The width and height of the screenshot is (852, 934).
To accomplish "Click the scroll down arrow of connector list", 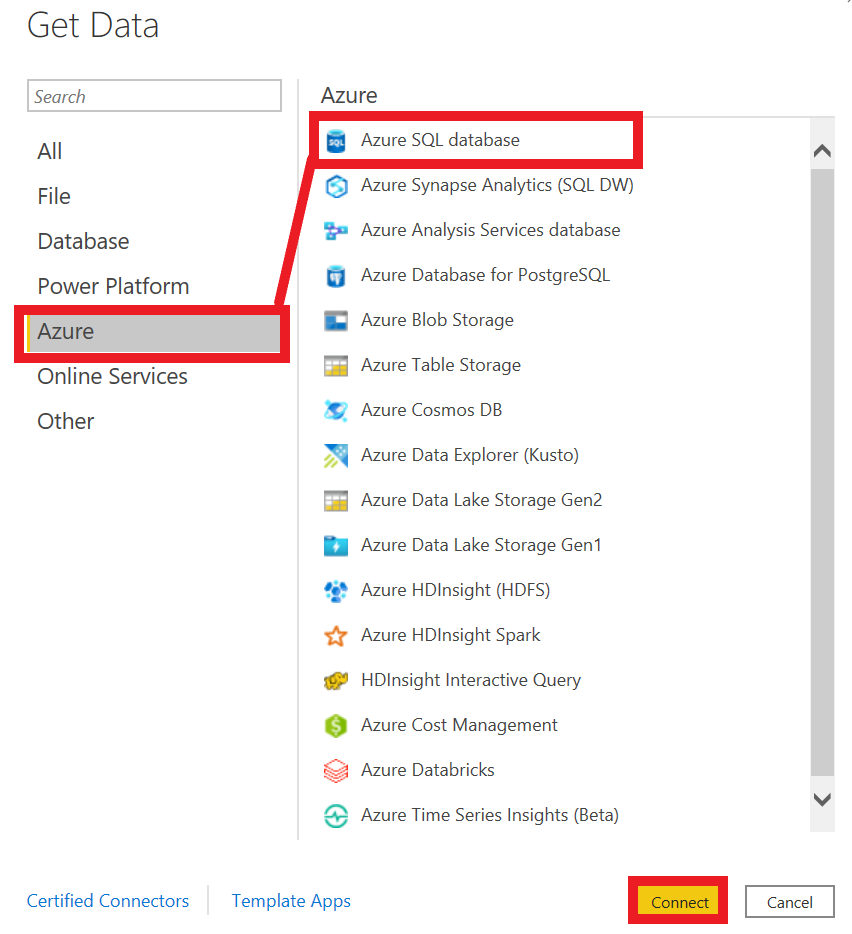I will coord(822,799).
